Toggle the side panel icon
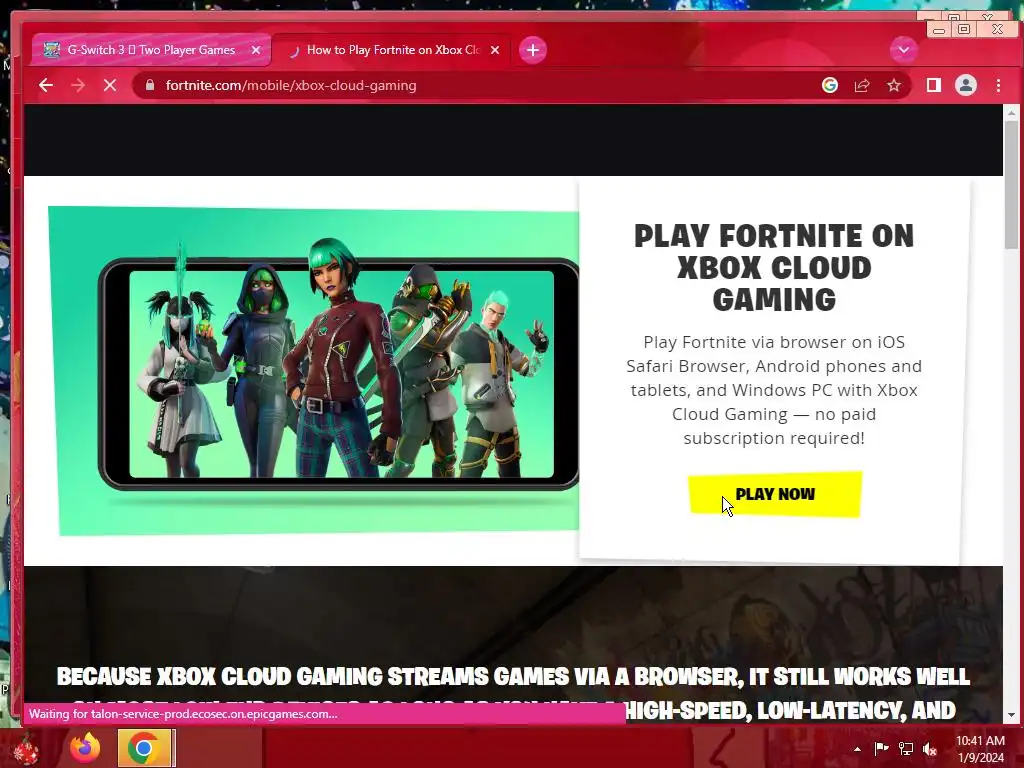Image resolution: width=1024 pixels, height=768 pixels. click(934, 85)
